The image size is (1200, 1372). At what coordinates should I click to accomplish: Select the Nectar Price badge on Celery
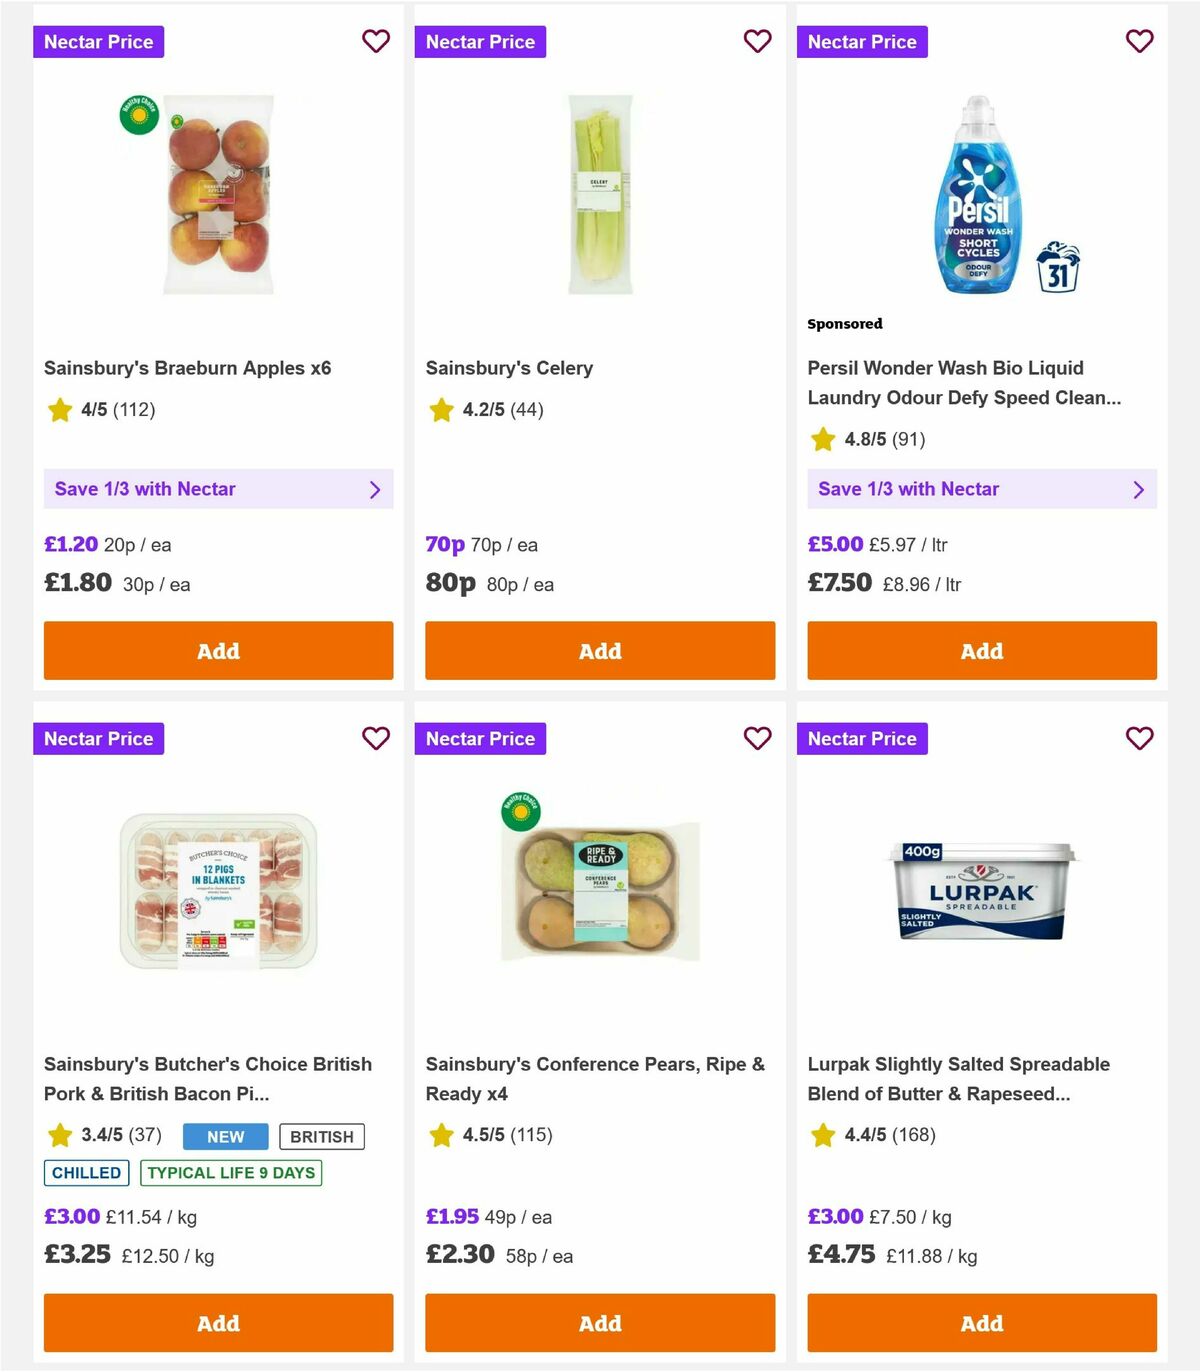click(480, 41)
